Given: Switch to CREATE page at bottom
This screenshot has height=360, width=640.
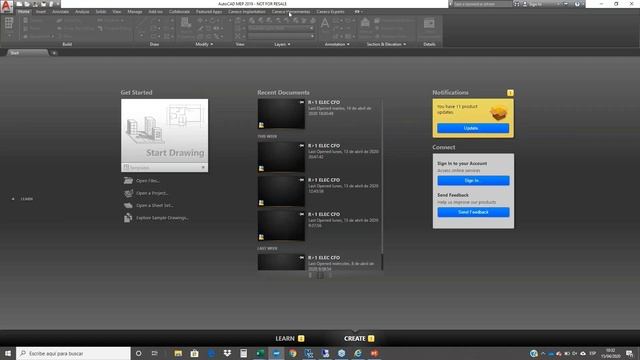Looking at the screenshot, I should (355, 338).
